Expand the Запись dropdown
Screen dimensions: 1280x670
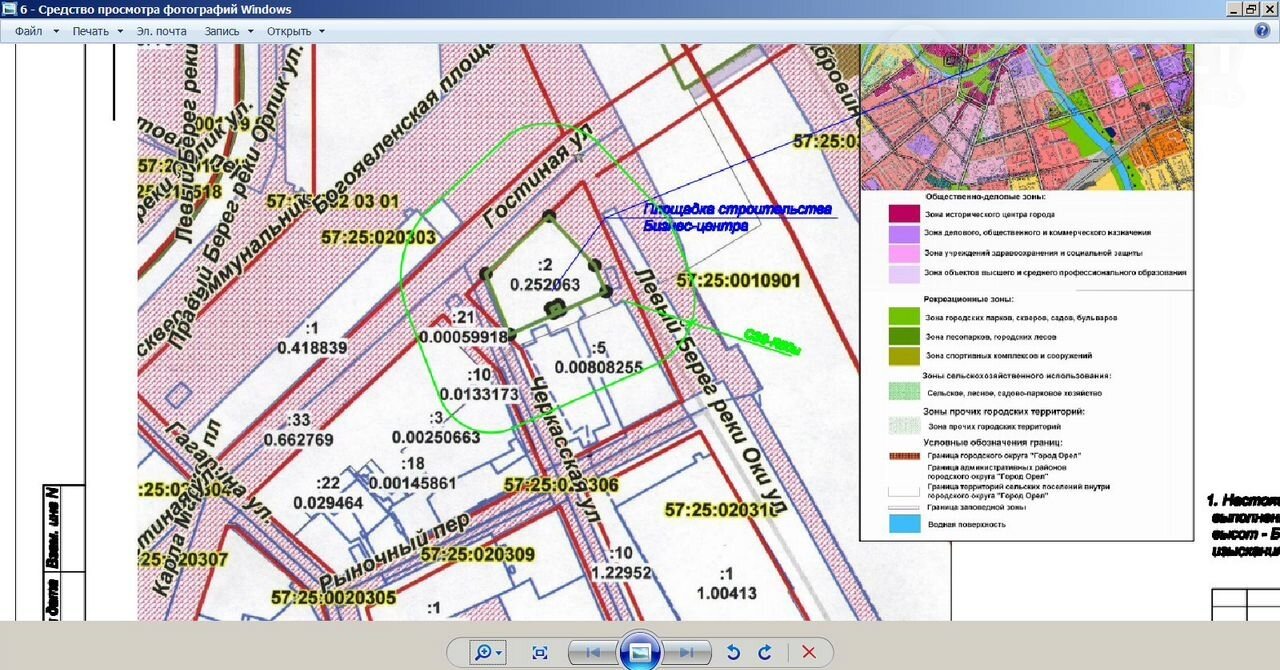pos(229,31)
